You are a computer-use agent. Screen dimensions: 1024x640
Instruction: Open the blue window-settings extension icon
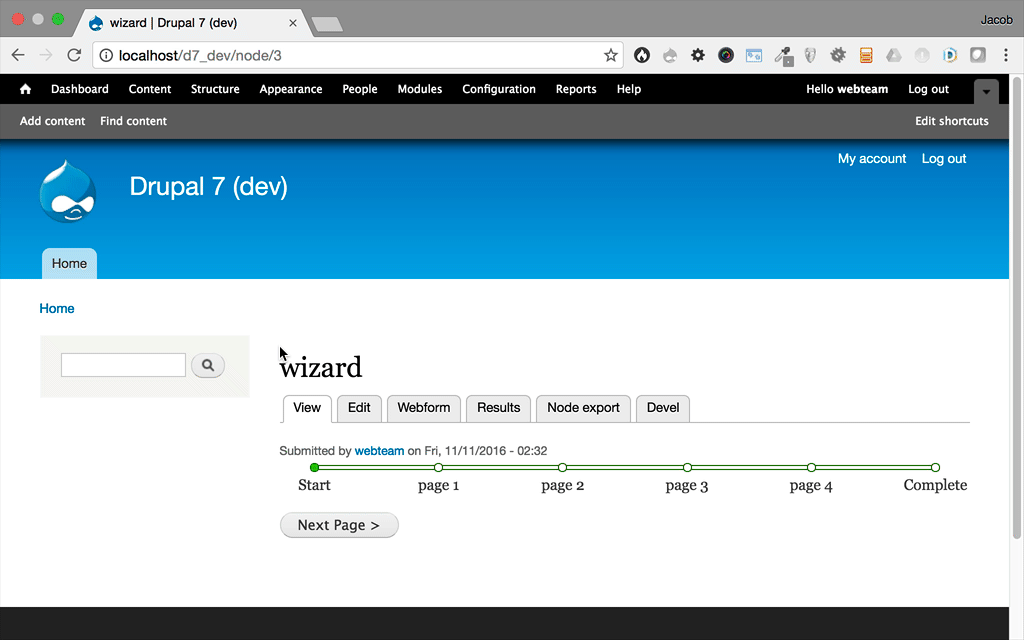(x=754, y=56)
